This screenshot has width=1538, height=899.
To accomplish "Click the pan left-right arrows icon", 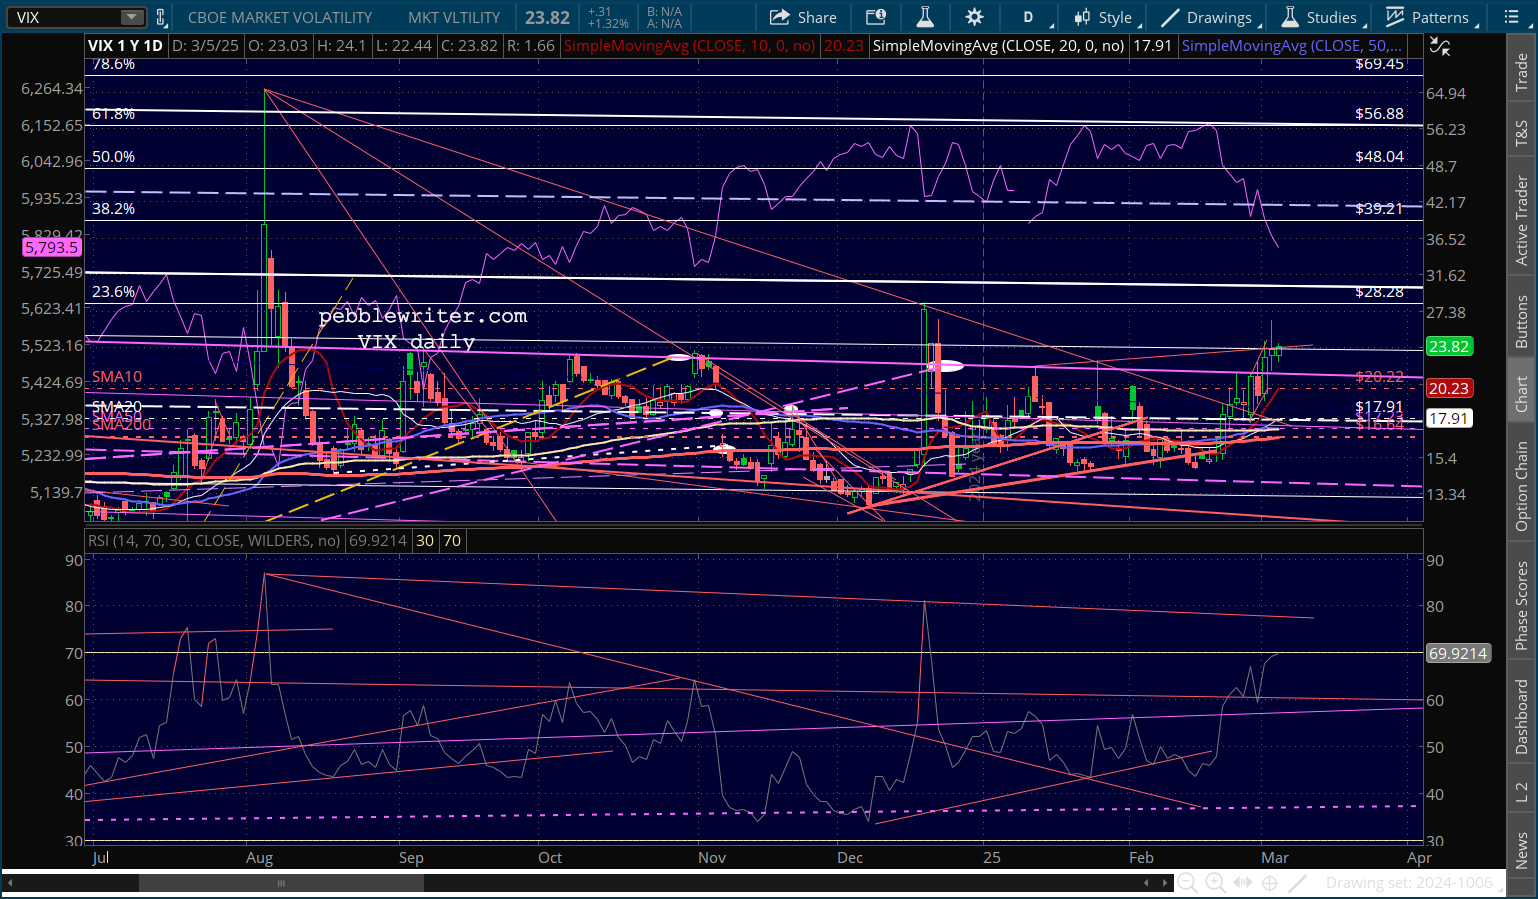I will 1243,882.
